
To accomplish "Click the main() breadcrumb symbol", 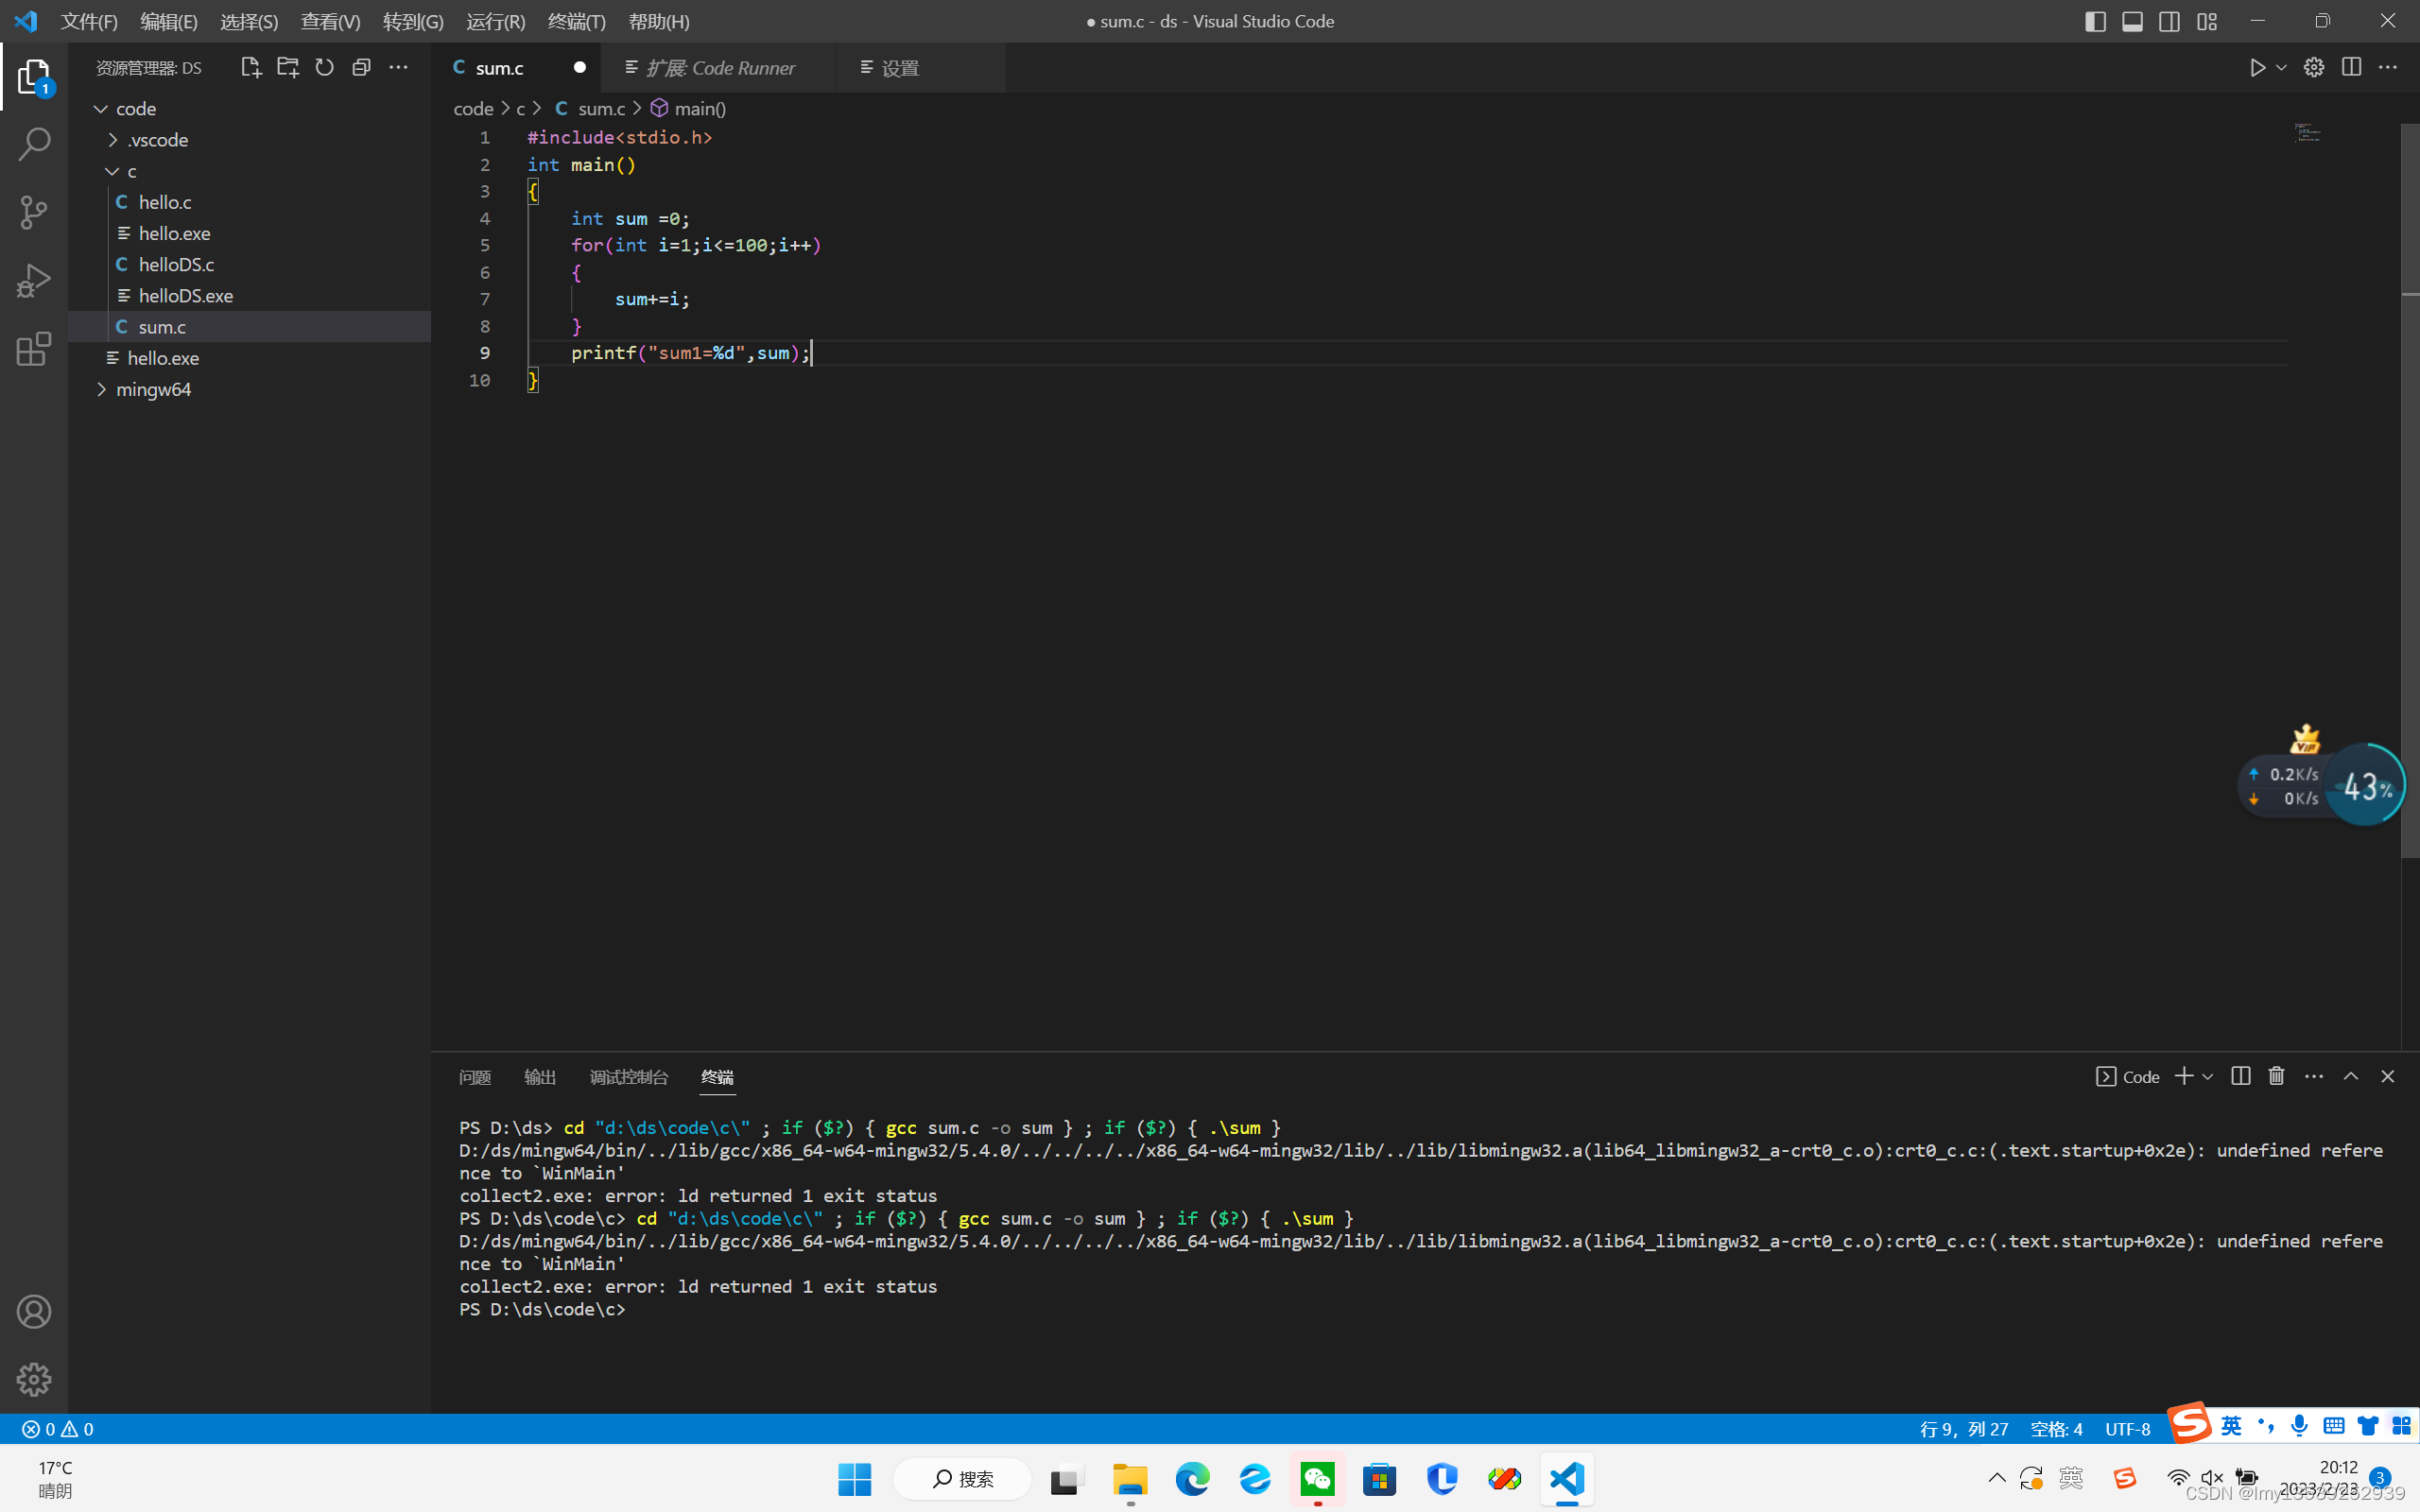I will tap(688, 108).
